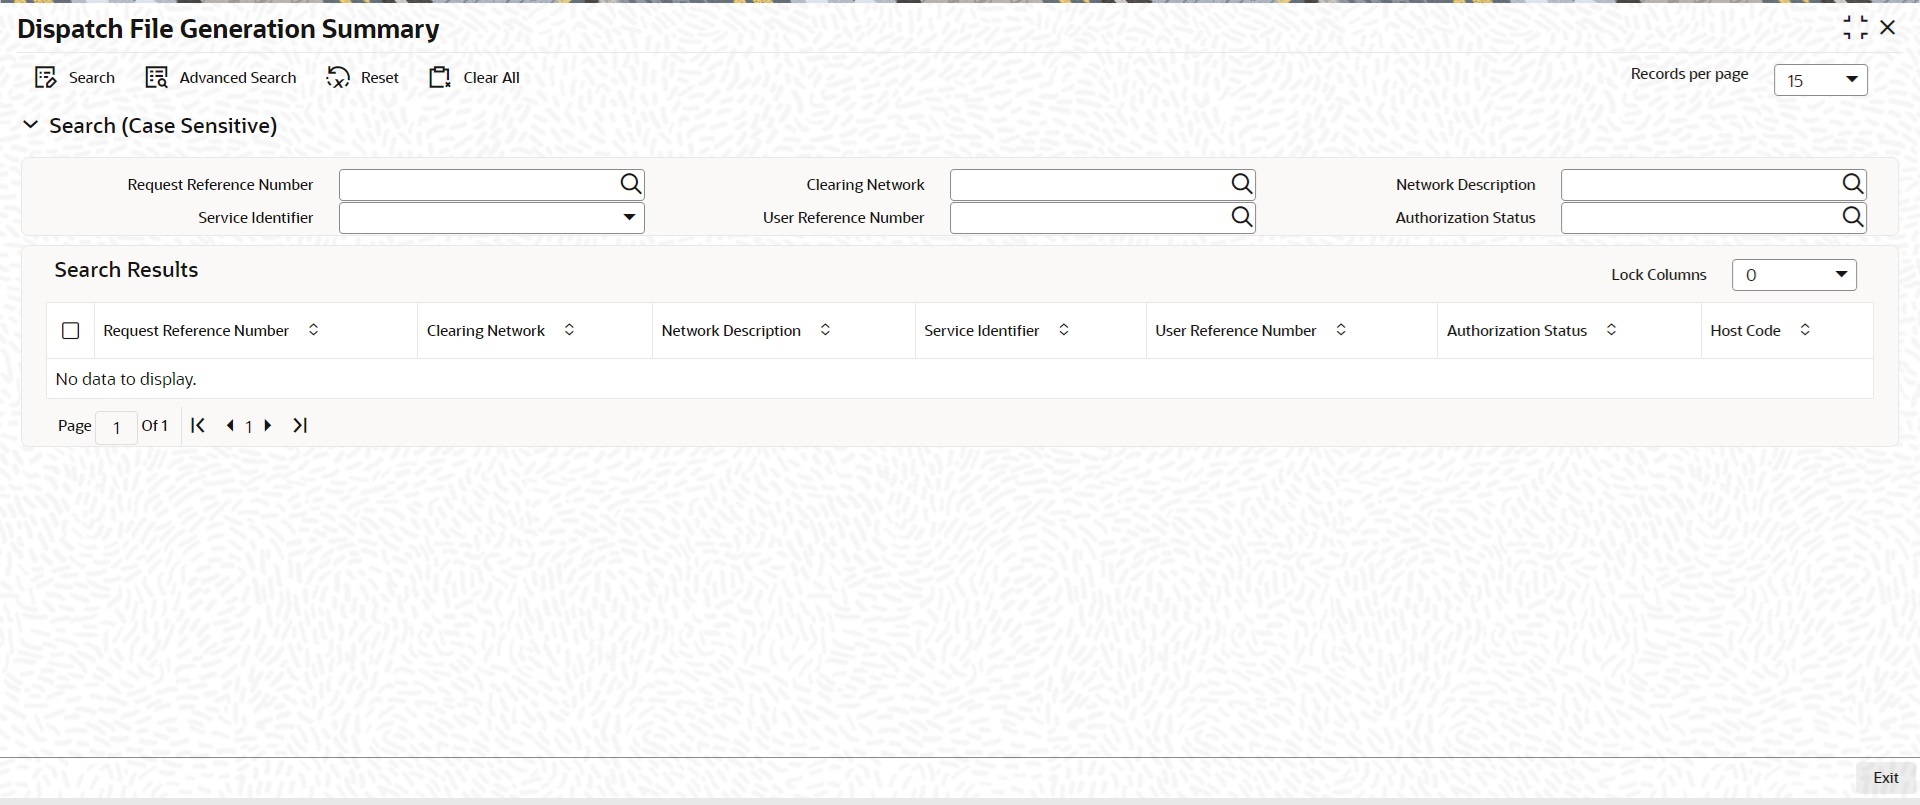
Task: Close the Dispatch File Generation Summary window
Action: coord(1888,28)
